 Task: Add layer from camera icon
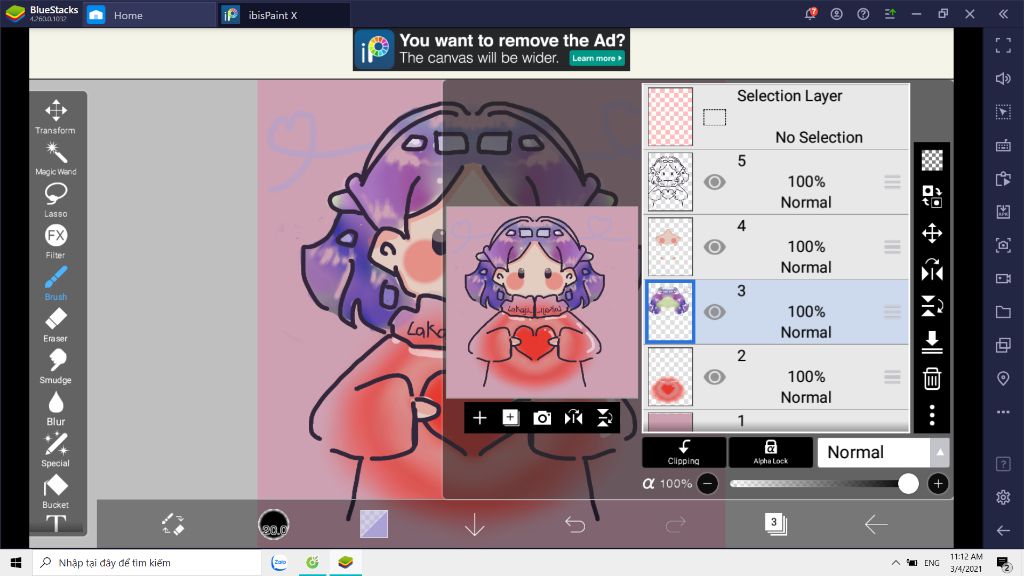pyautogui.click(x=542, y=418)
